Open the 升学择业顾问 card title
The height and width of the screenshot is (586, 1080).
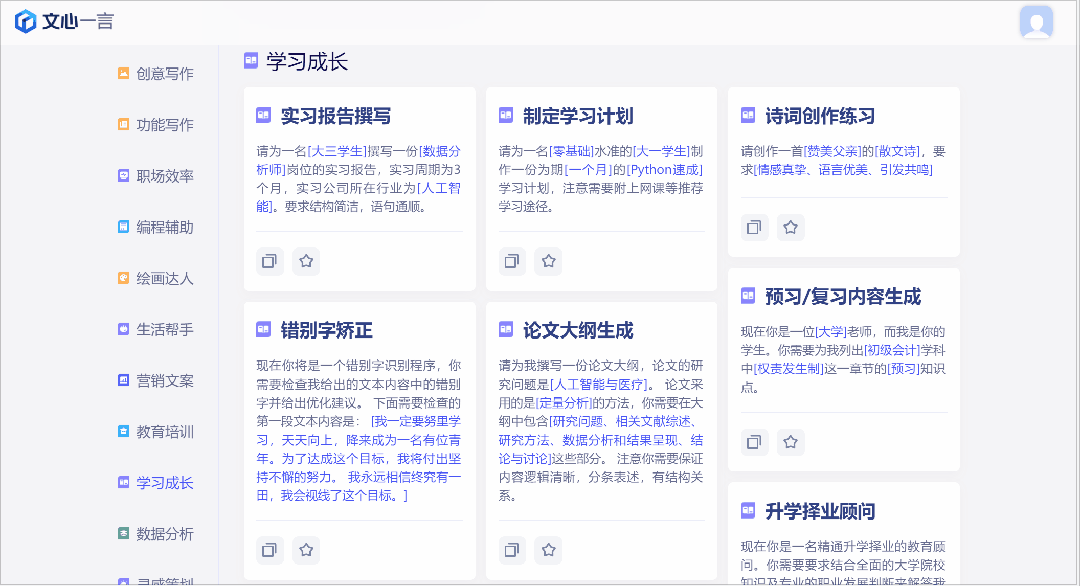click(x=820, y=511)
